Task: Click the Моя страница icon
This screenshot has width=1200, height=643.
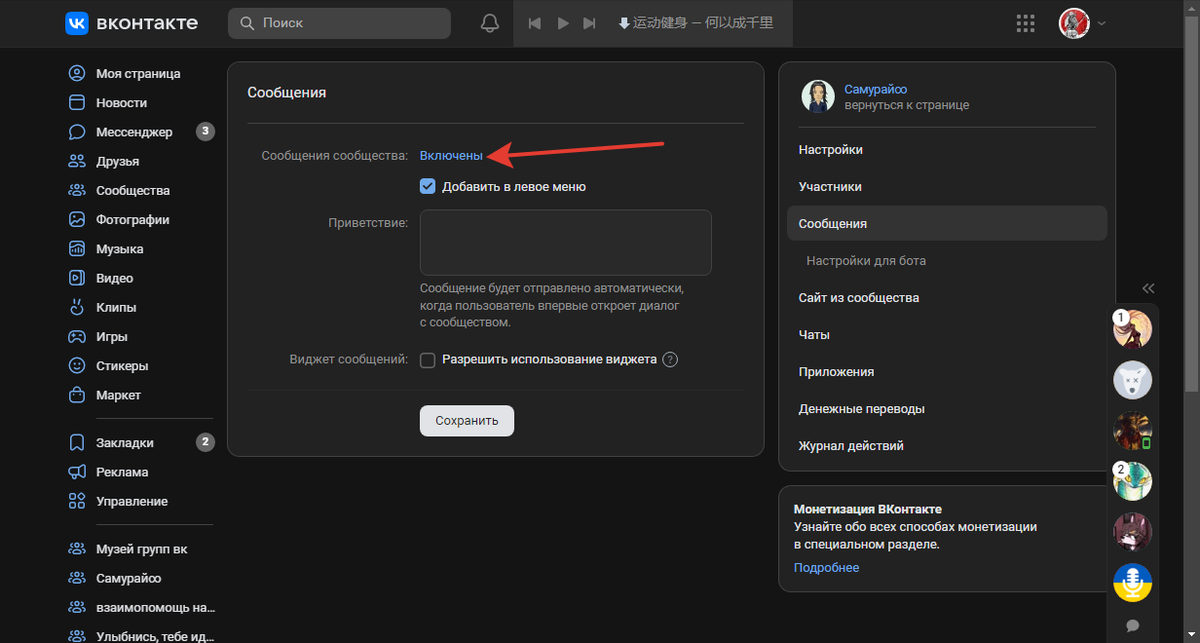Action: coord(77,74)
